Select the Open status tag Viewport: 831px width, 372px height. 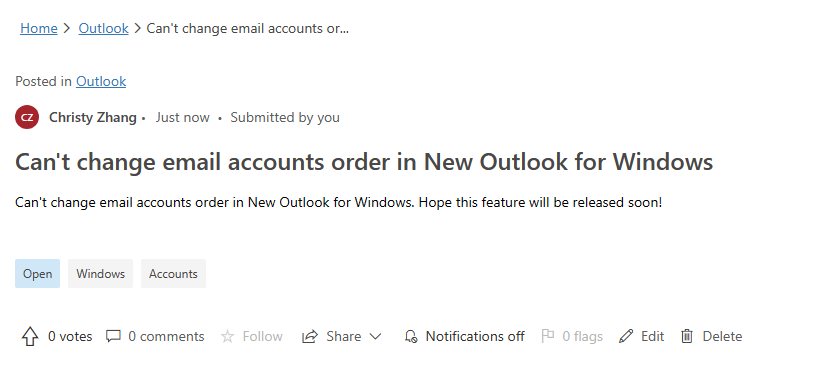38,273
